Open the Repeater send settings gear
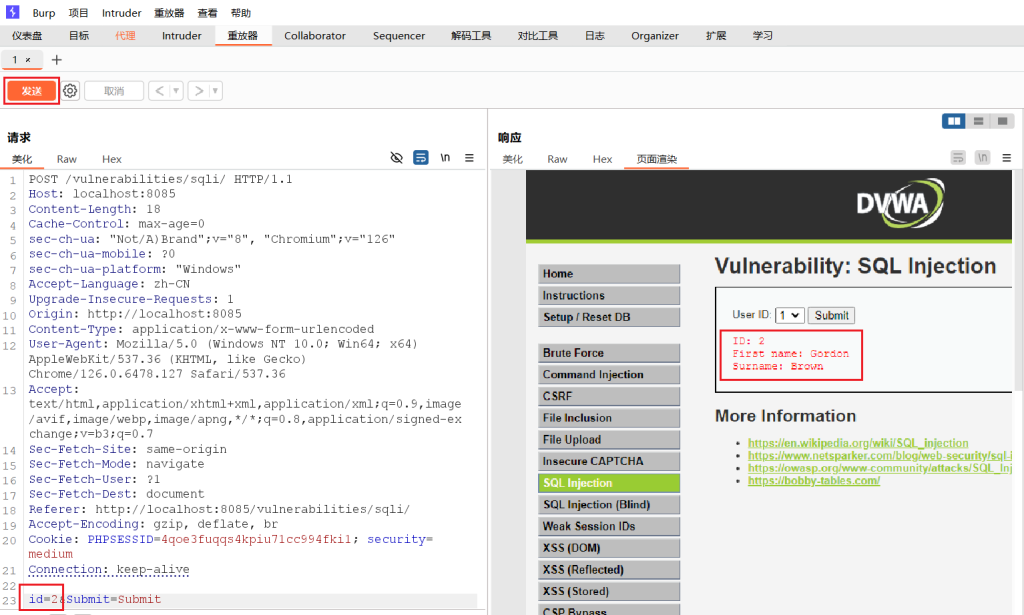Screen dimensions: 1024x615 pyautogui.click(x=70, y=91)
